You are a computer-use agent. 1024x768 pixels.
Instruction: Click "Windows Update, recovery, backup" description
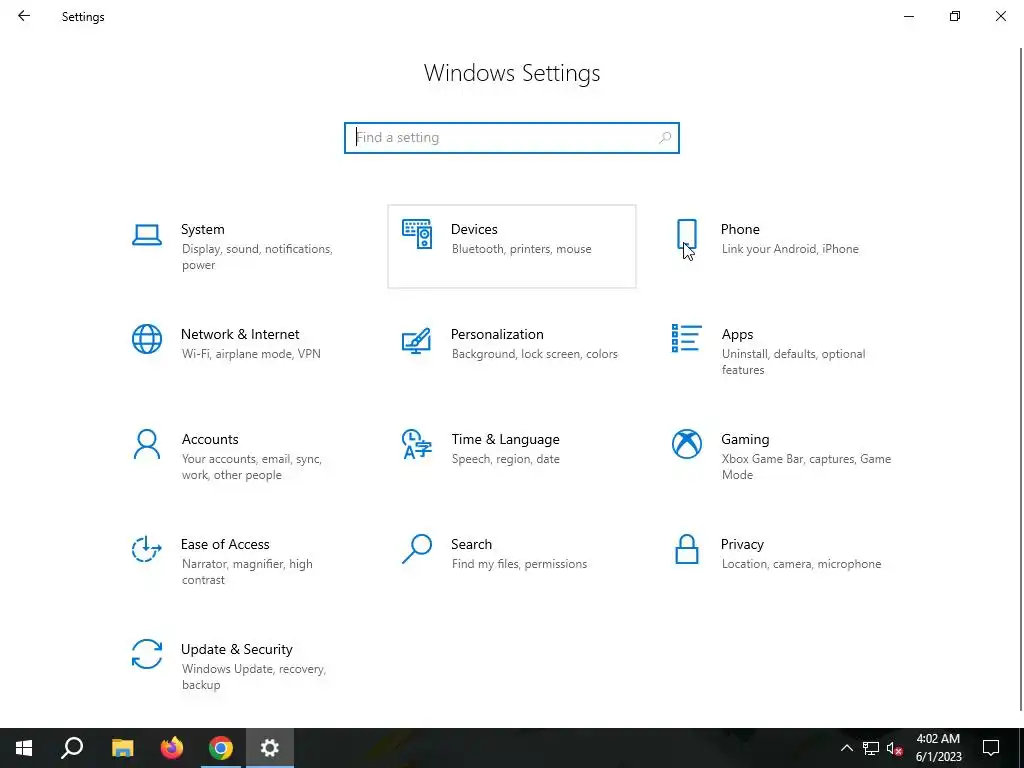253,677
